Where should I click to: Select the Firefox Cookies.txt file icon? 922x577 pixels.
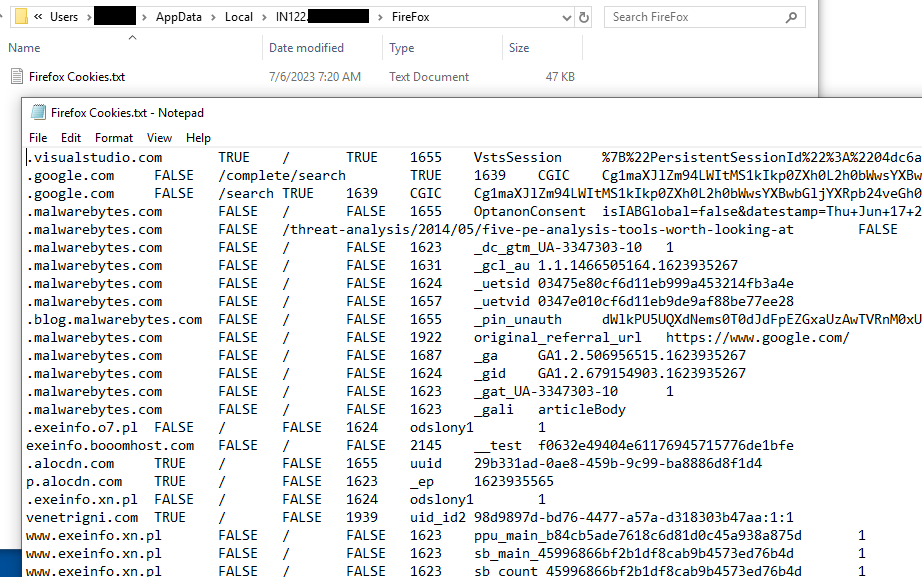tap(17, 76)
